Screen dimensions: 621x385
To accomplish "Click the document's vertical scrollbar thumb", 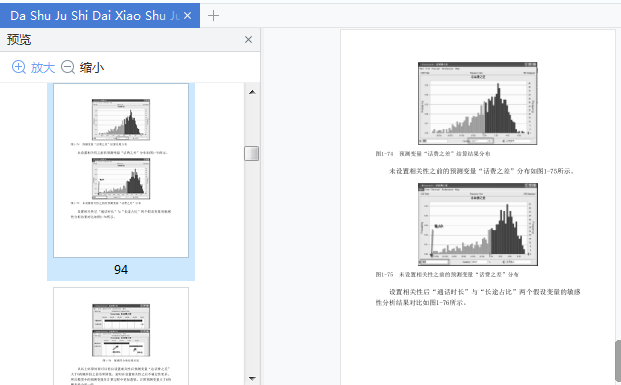I will coord(618,361).
